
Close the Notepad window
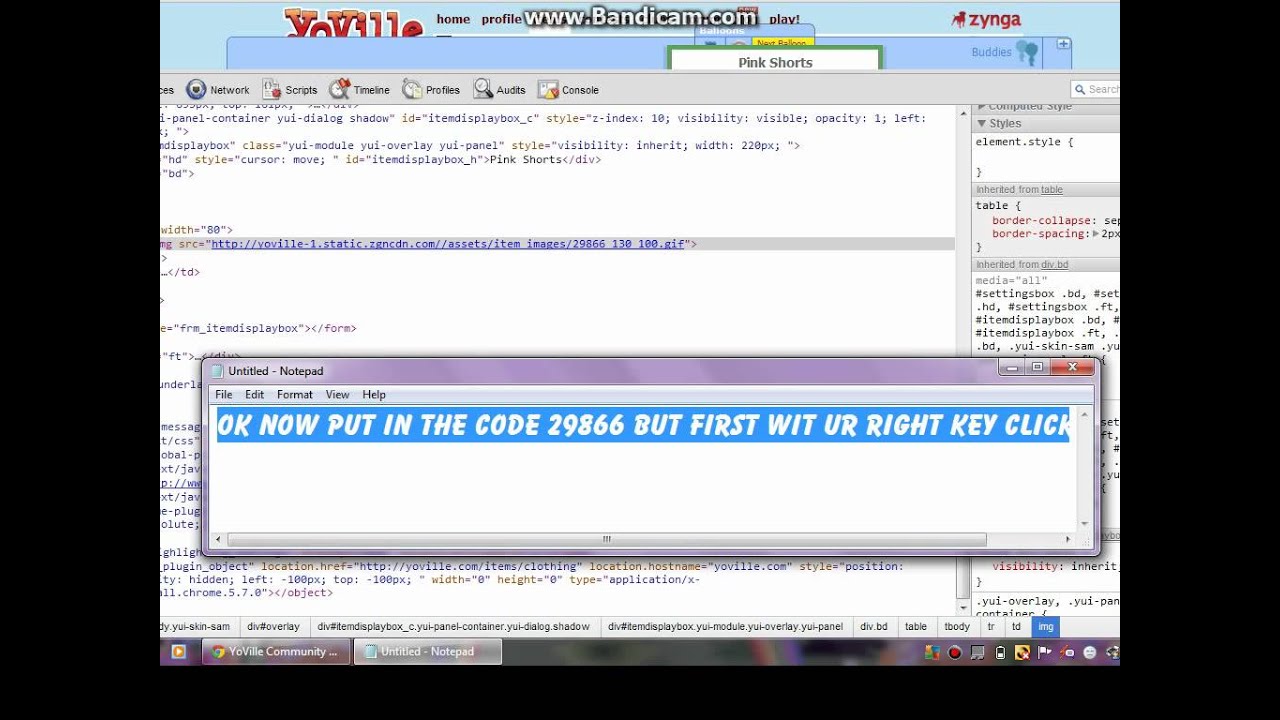click(1072, 368)
